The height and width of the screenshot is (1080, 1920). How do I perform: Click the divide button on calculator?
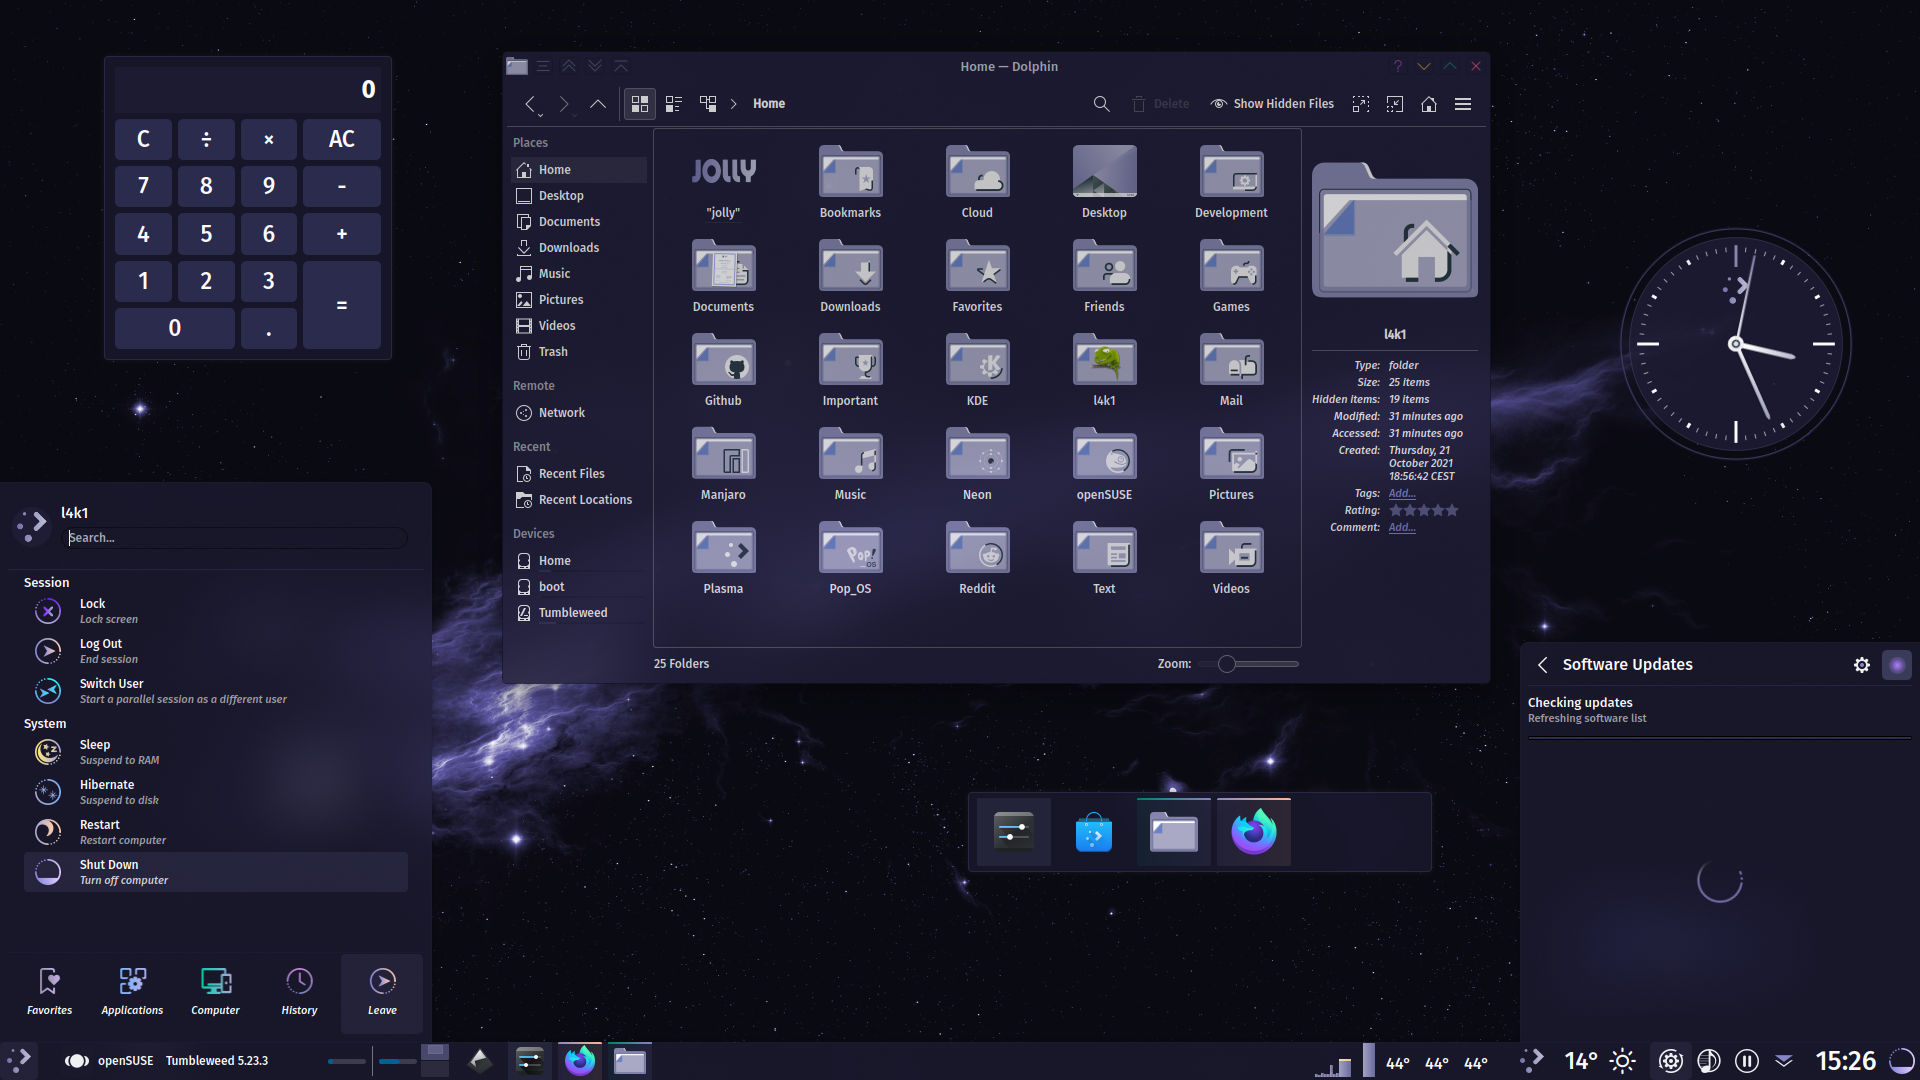click(x=206, y=139)
